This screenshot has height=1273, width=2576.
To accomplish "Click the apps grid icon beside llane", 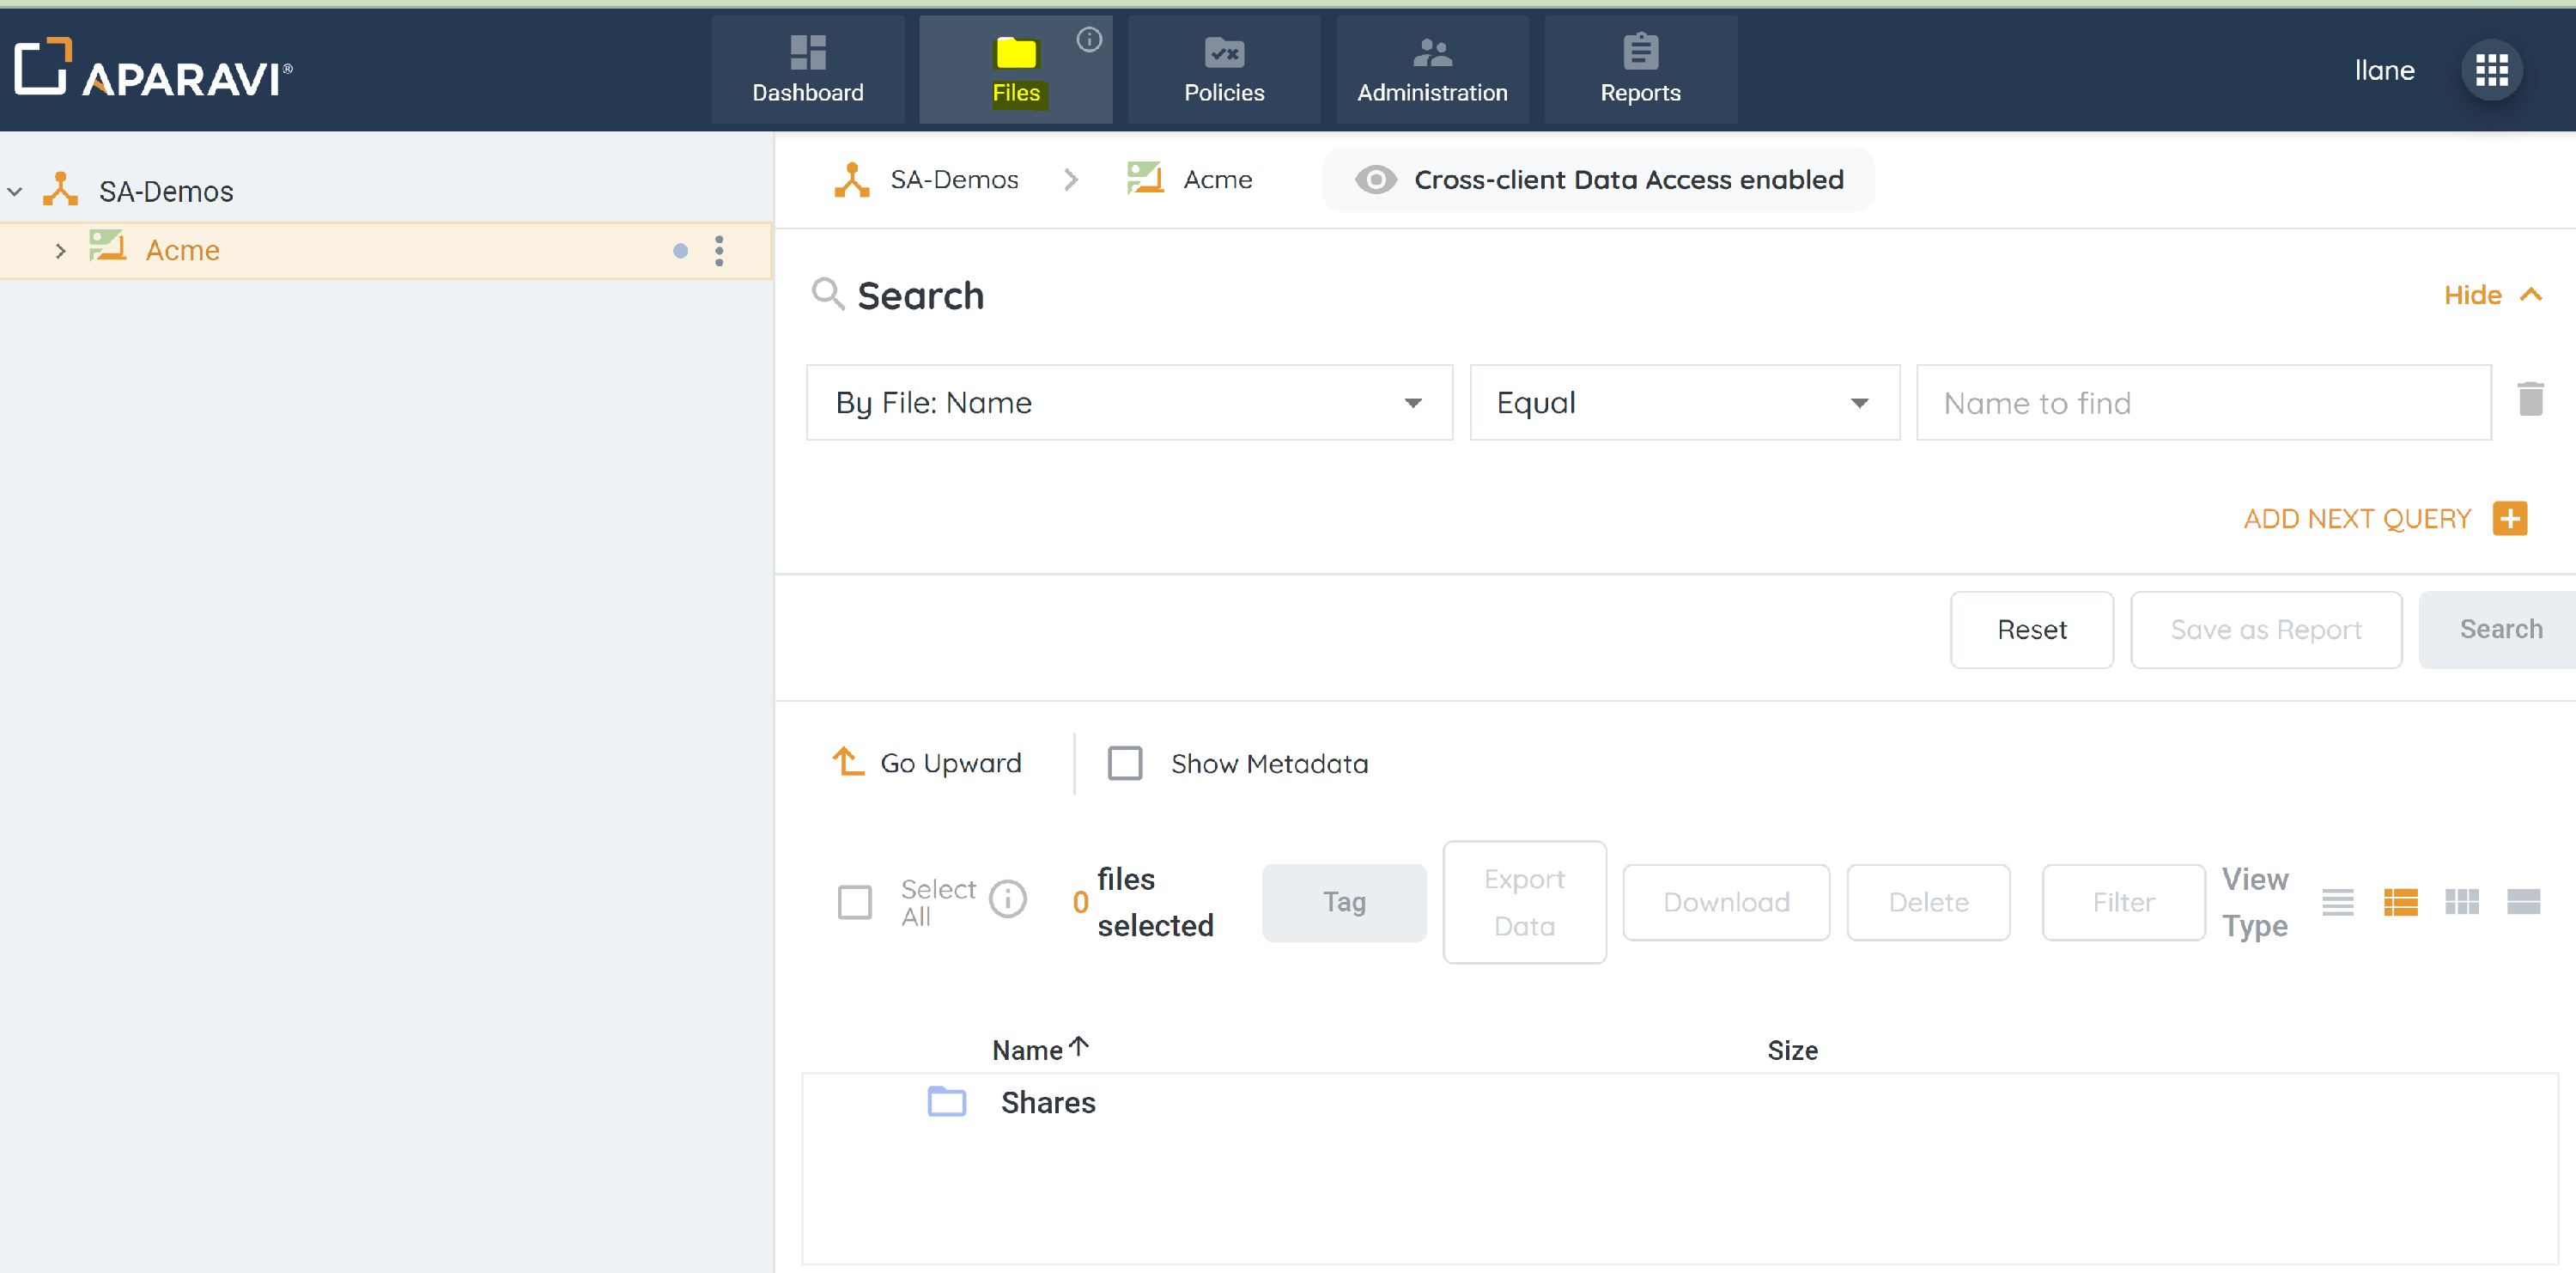I will (x=2491, y=70).
